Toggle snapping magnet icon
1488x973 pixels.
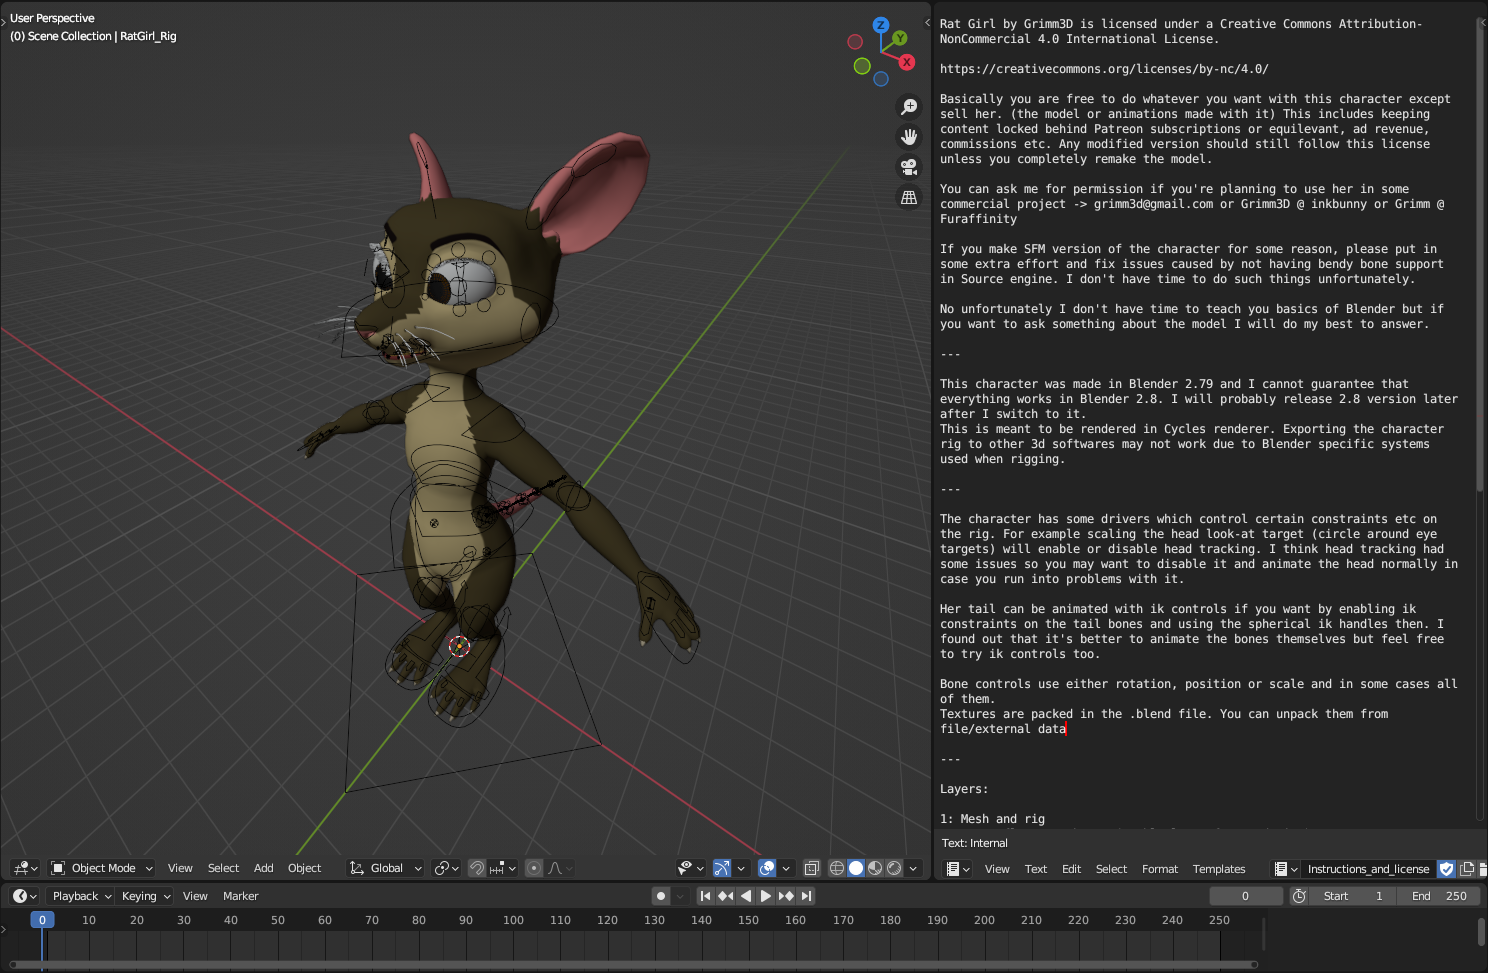(477, 868)
